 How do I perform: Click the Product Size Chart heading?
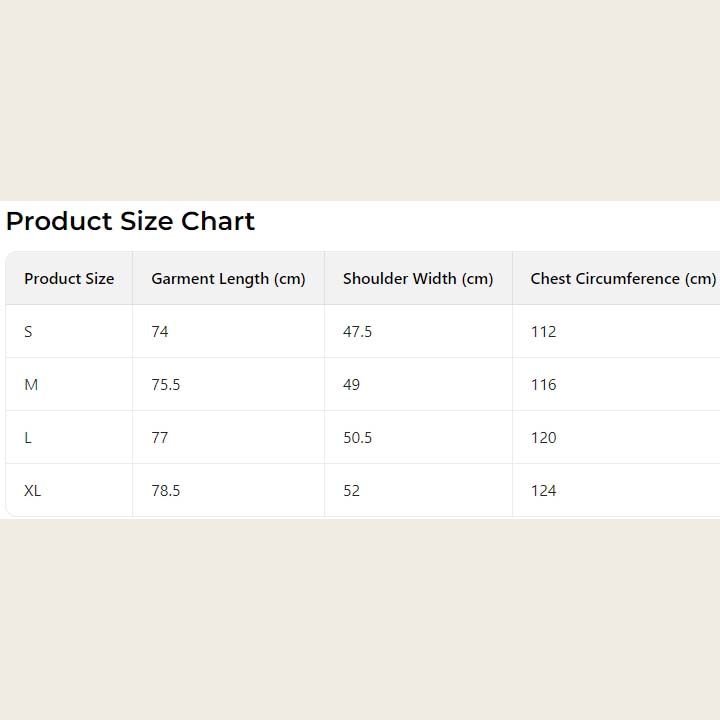tap(130, 221)
